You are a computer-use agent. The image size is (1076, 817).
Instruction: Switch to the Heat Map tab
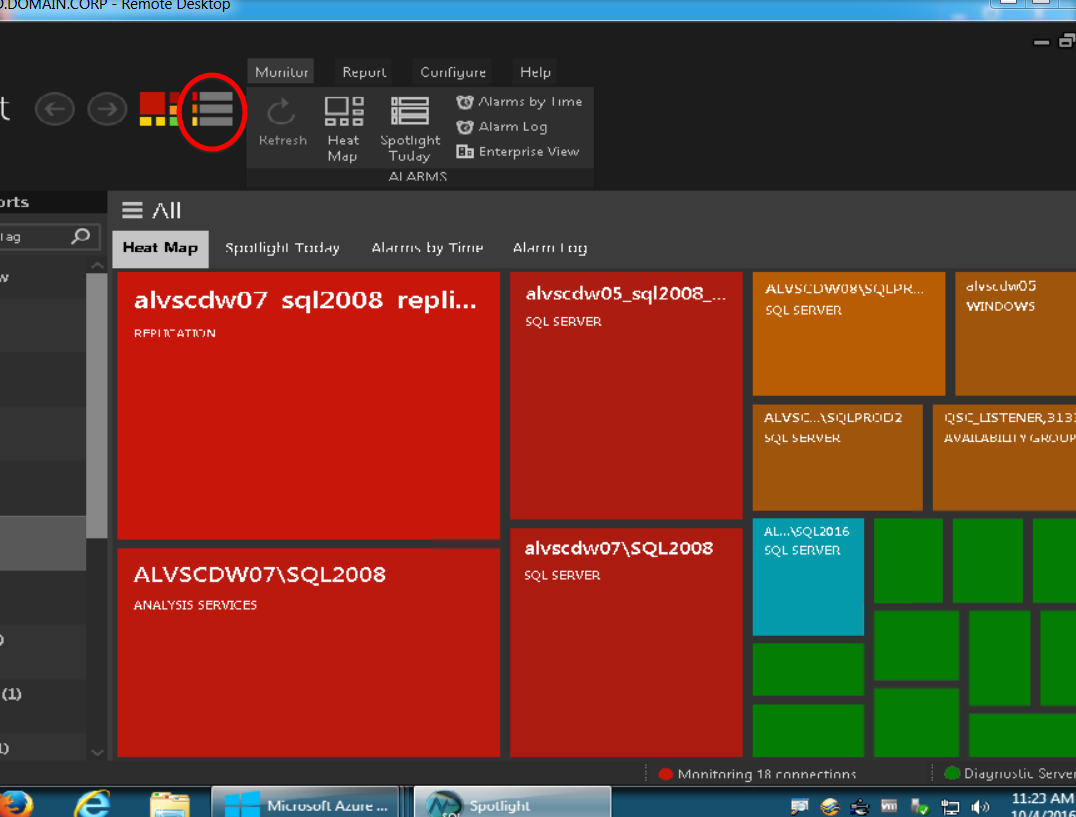[161, 248]
